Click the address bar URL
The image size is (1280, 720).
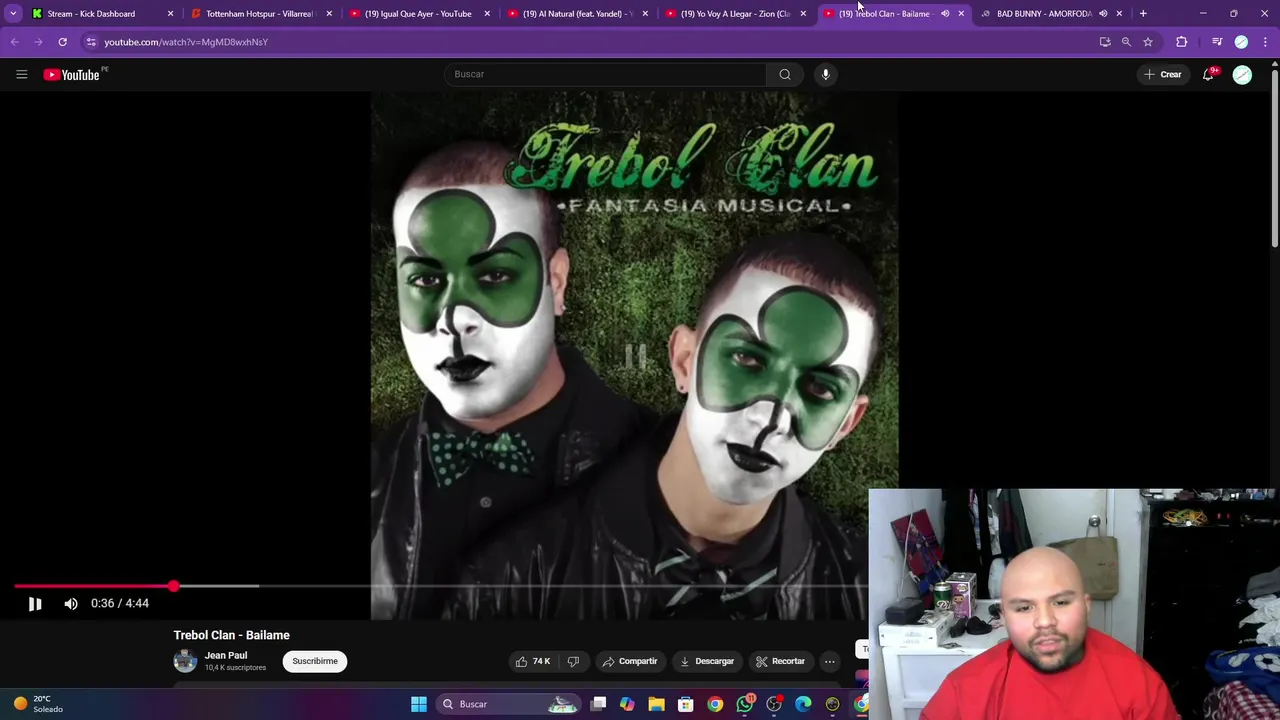(186, 42)
